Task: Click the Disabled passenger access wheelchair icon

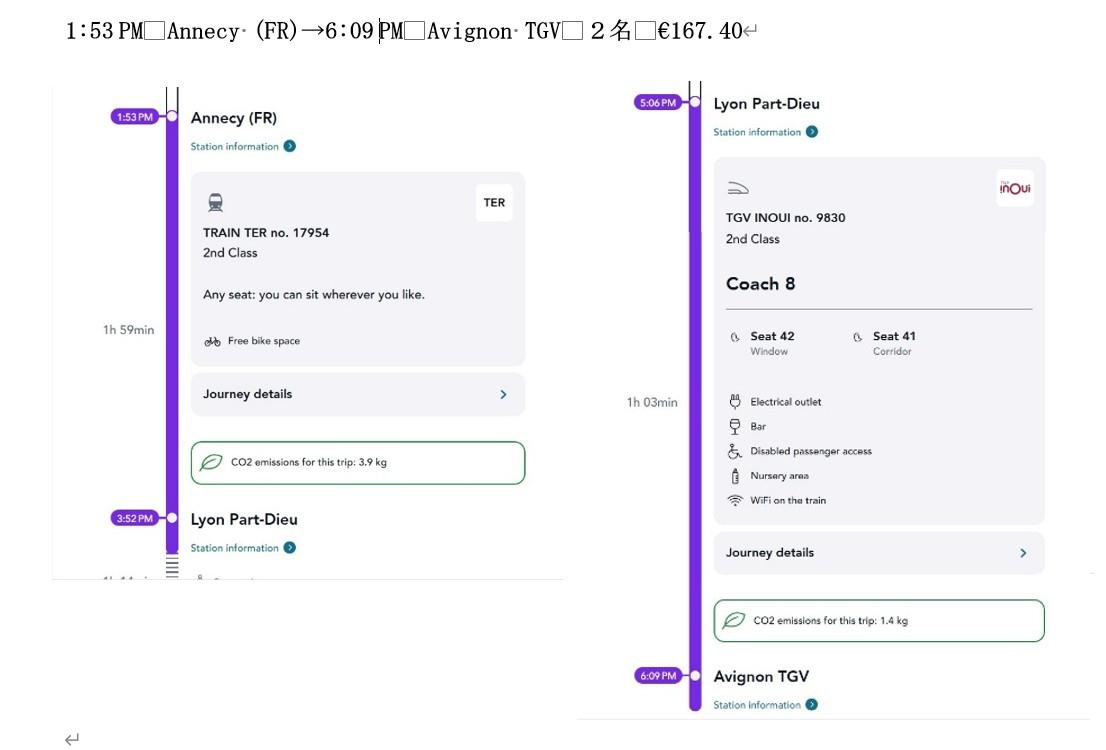Action: tap(735, 451)
